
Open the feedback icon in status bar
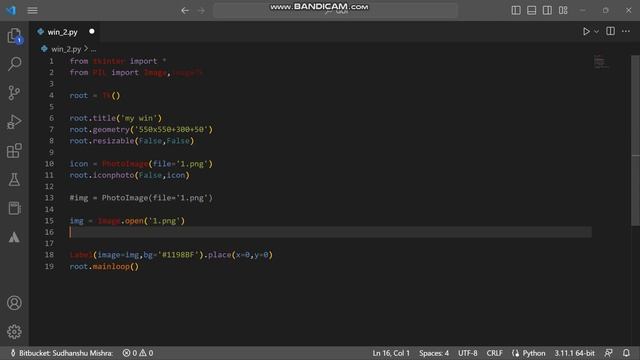[609, 353]
